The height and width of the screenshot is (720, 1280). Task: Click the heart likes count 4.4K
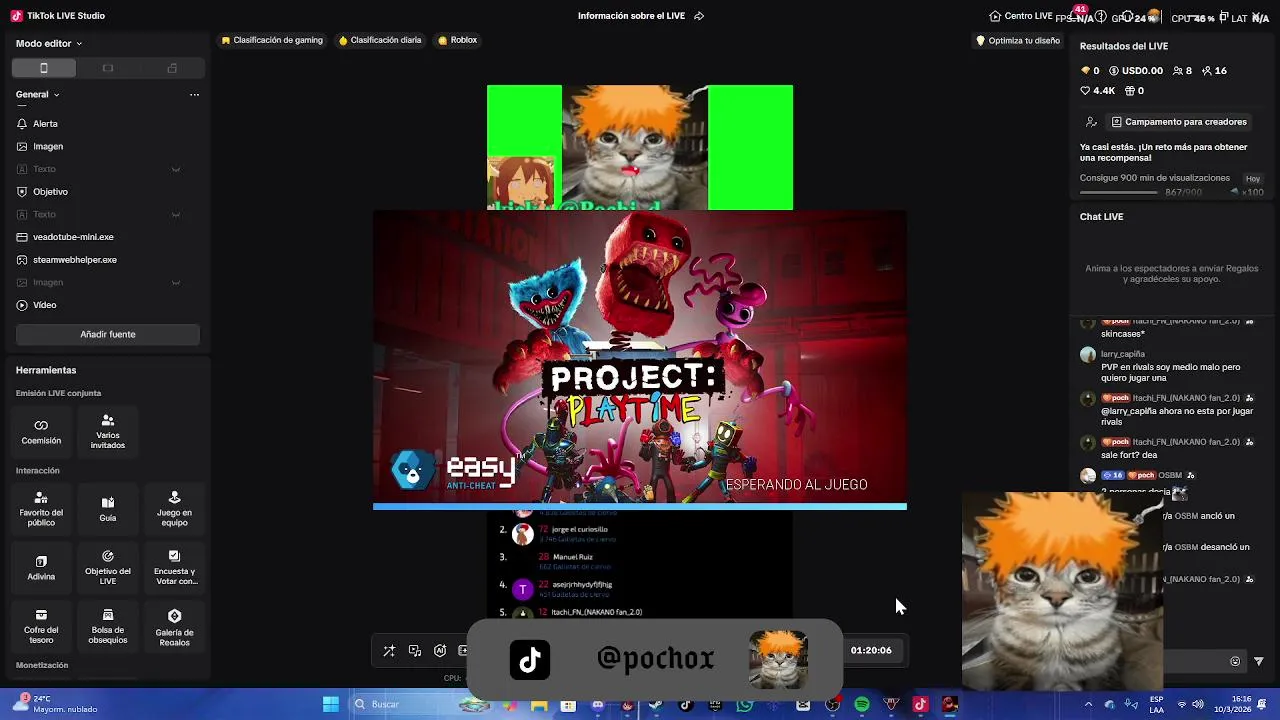point(1097,91)
